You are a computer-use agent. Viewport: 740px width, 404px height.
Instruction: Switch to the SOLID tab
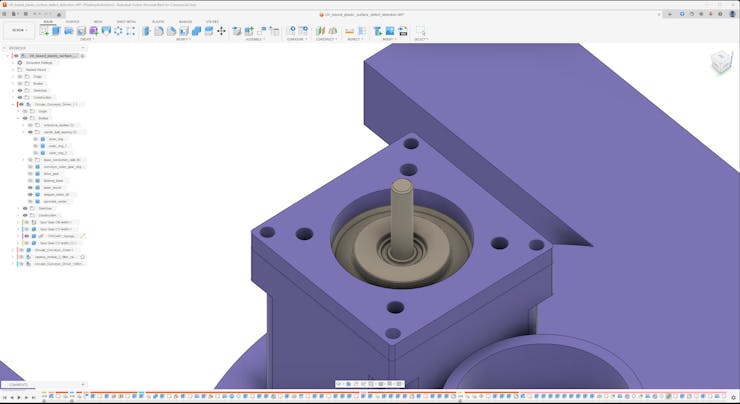[x=48, y=22]
